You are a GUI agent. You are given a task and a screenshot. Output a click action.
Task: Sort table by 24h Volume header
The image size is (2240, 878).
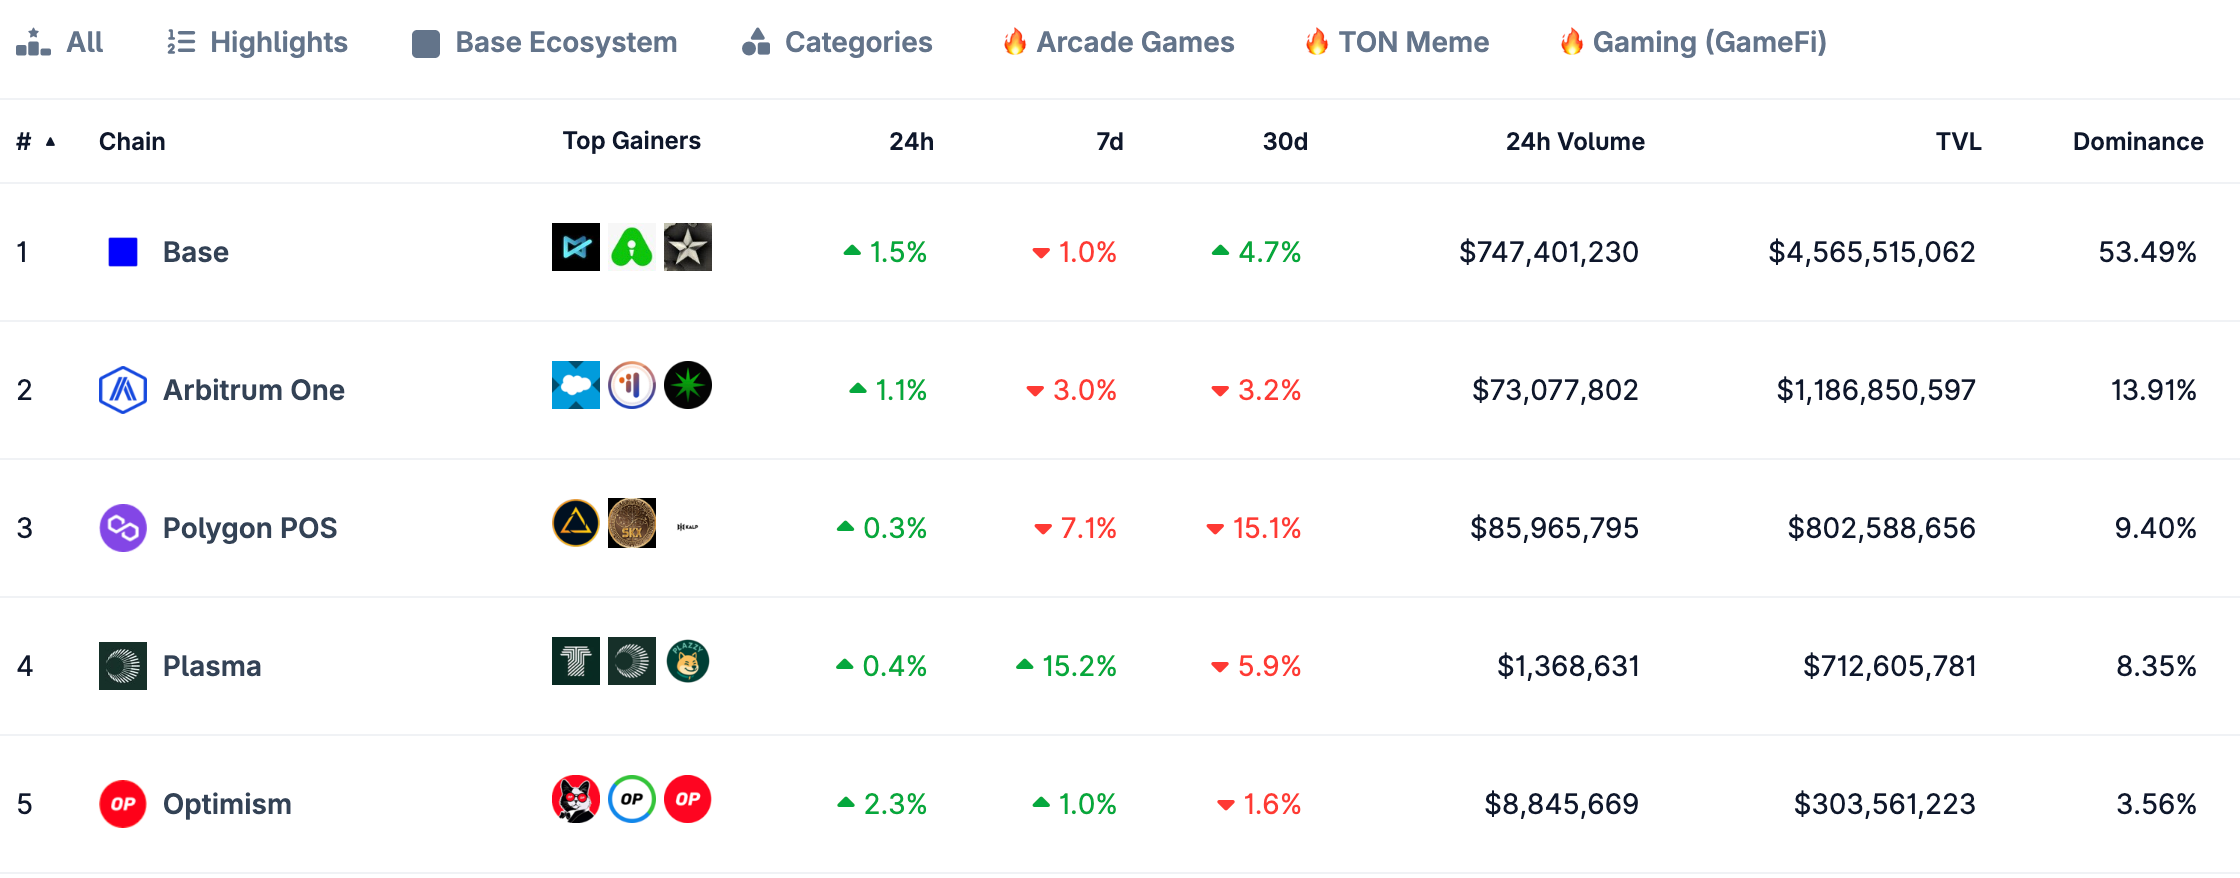pyautogui.click(x=1575, y=142)
